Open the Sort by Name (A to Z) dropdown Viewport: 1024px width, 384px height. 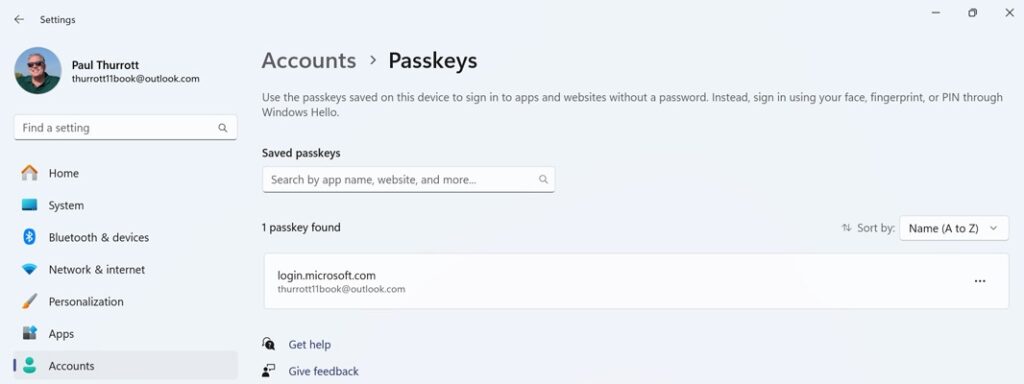(x=954, y=229)
